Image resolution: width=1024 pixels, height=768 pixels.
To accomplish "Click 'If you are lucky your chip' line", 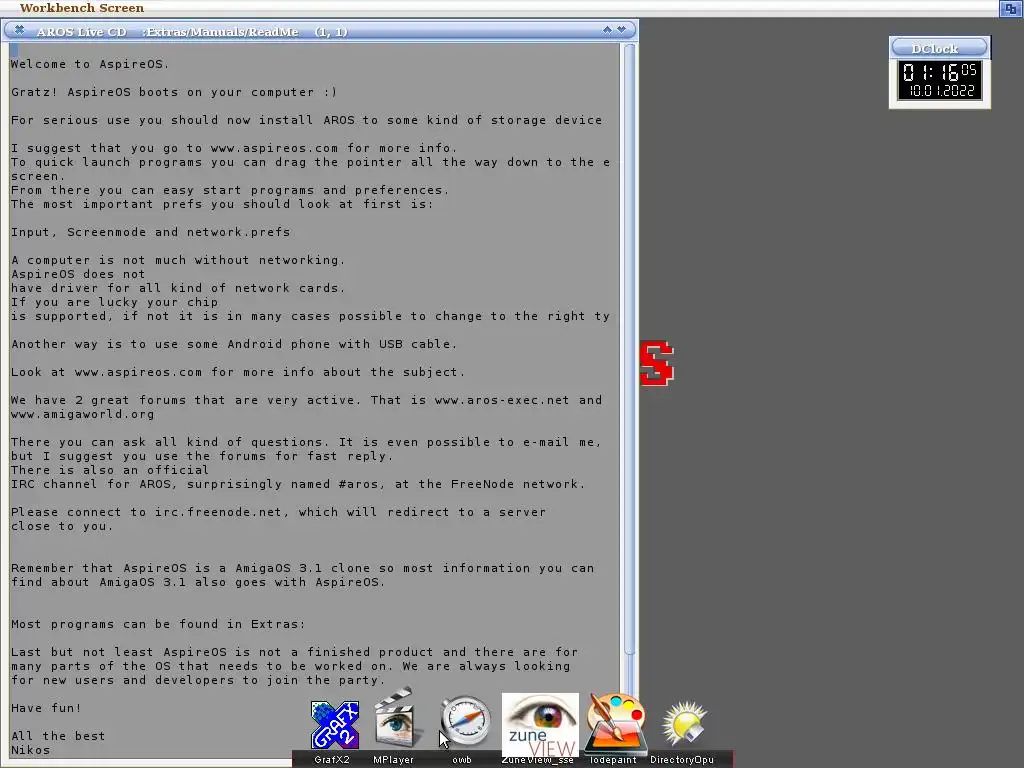I will 114,302.
